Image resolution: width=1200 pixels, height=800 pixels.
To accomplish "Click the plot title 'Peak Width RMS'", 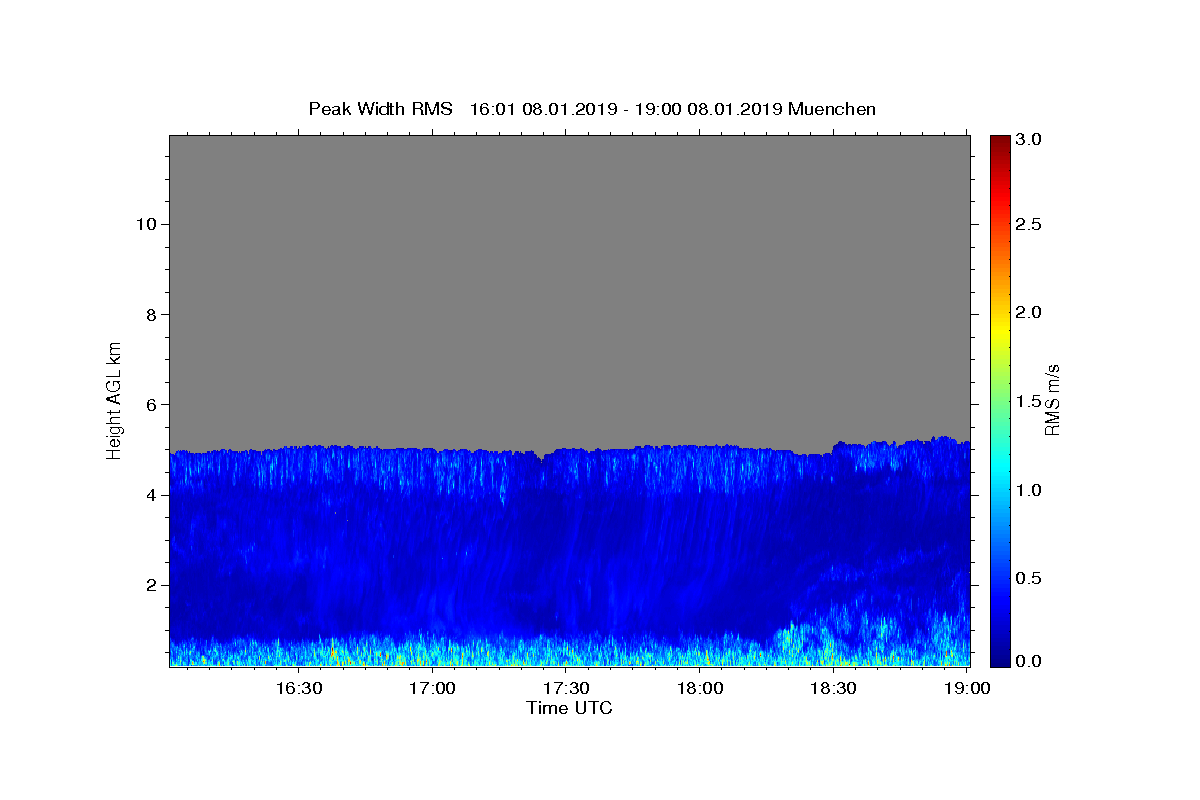I will pyautogui.click(x=380, y=109).
